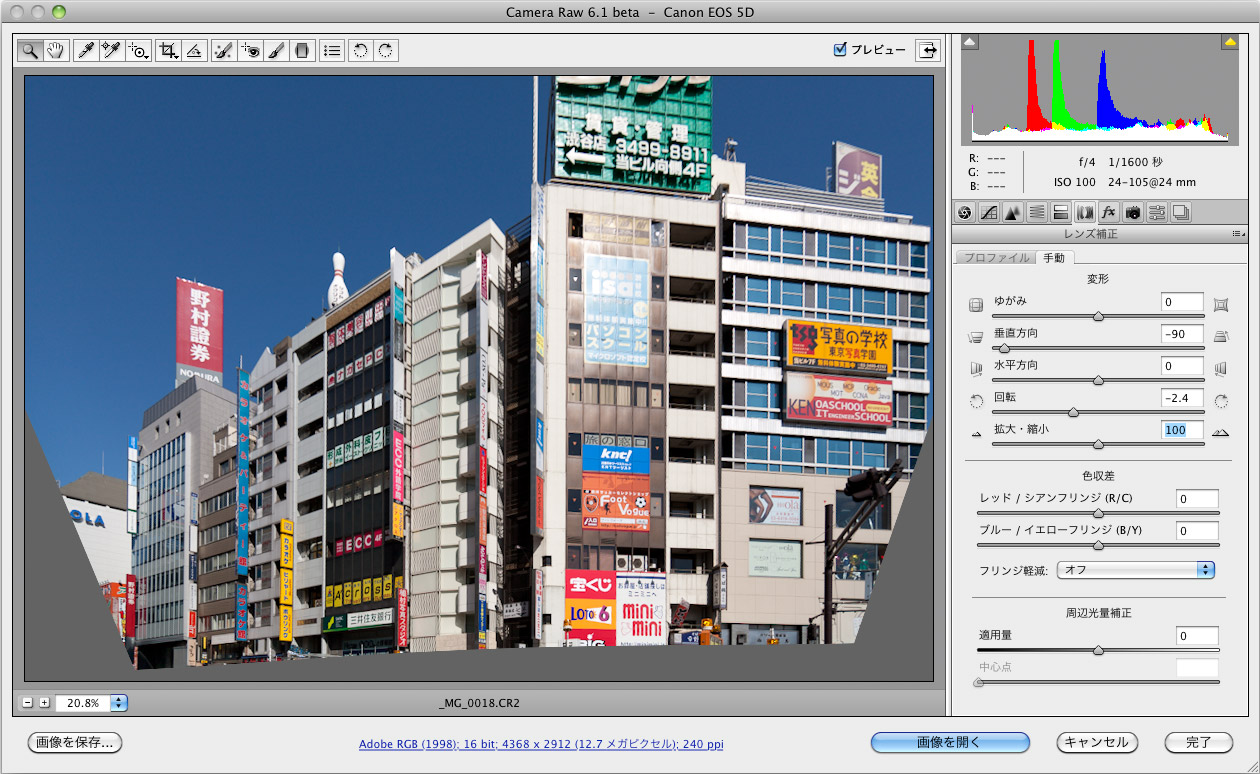
Task: Open the Basic panel aperture icon
Action: pyautogui.click(x=965, y=212)
